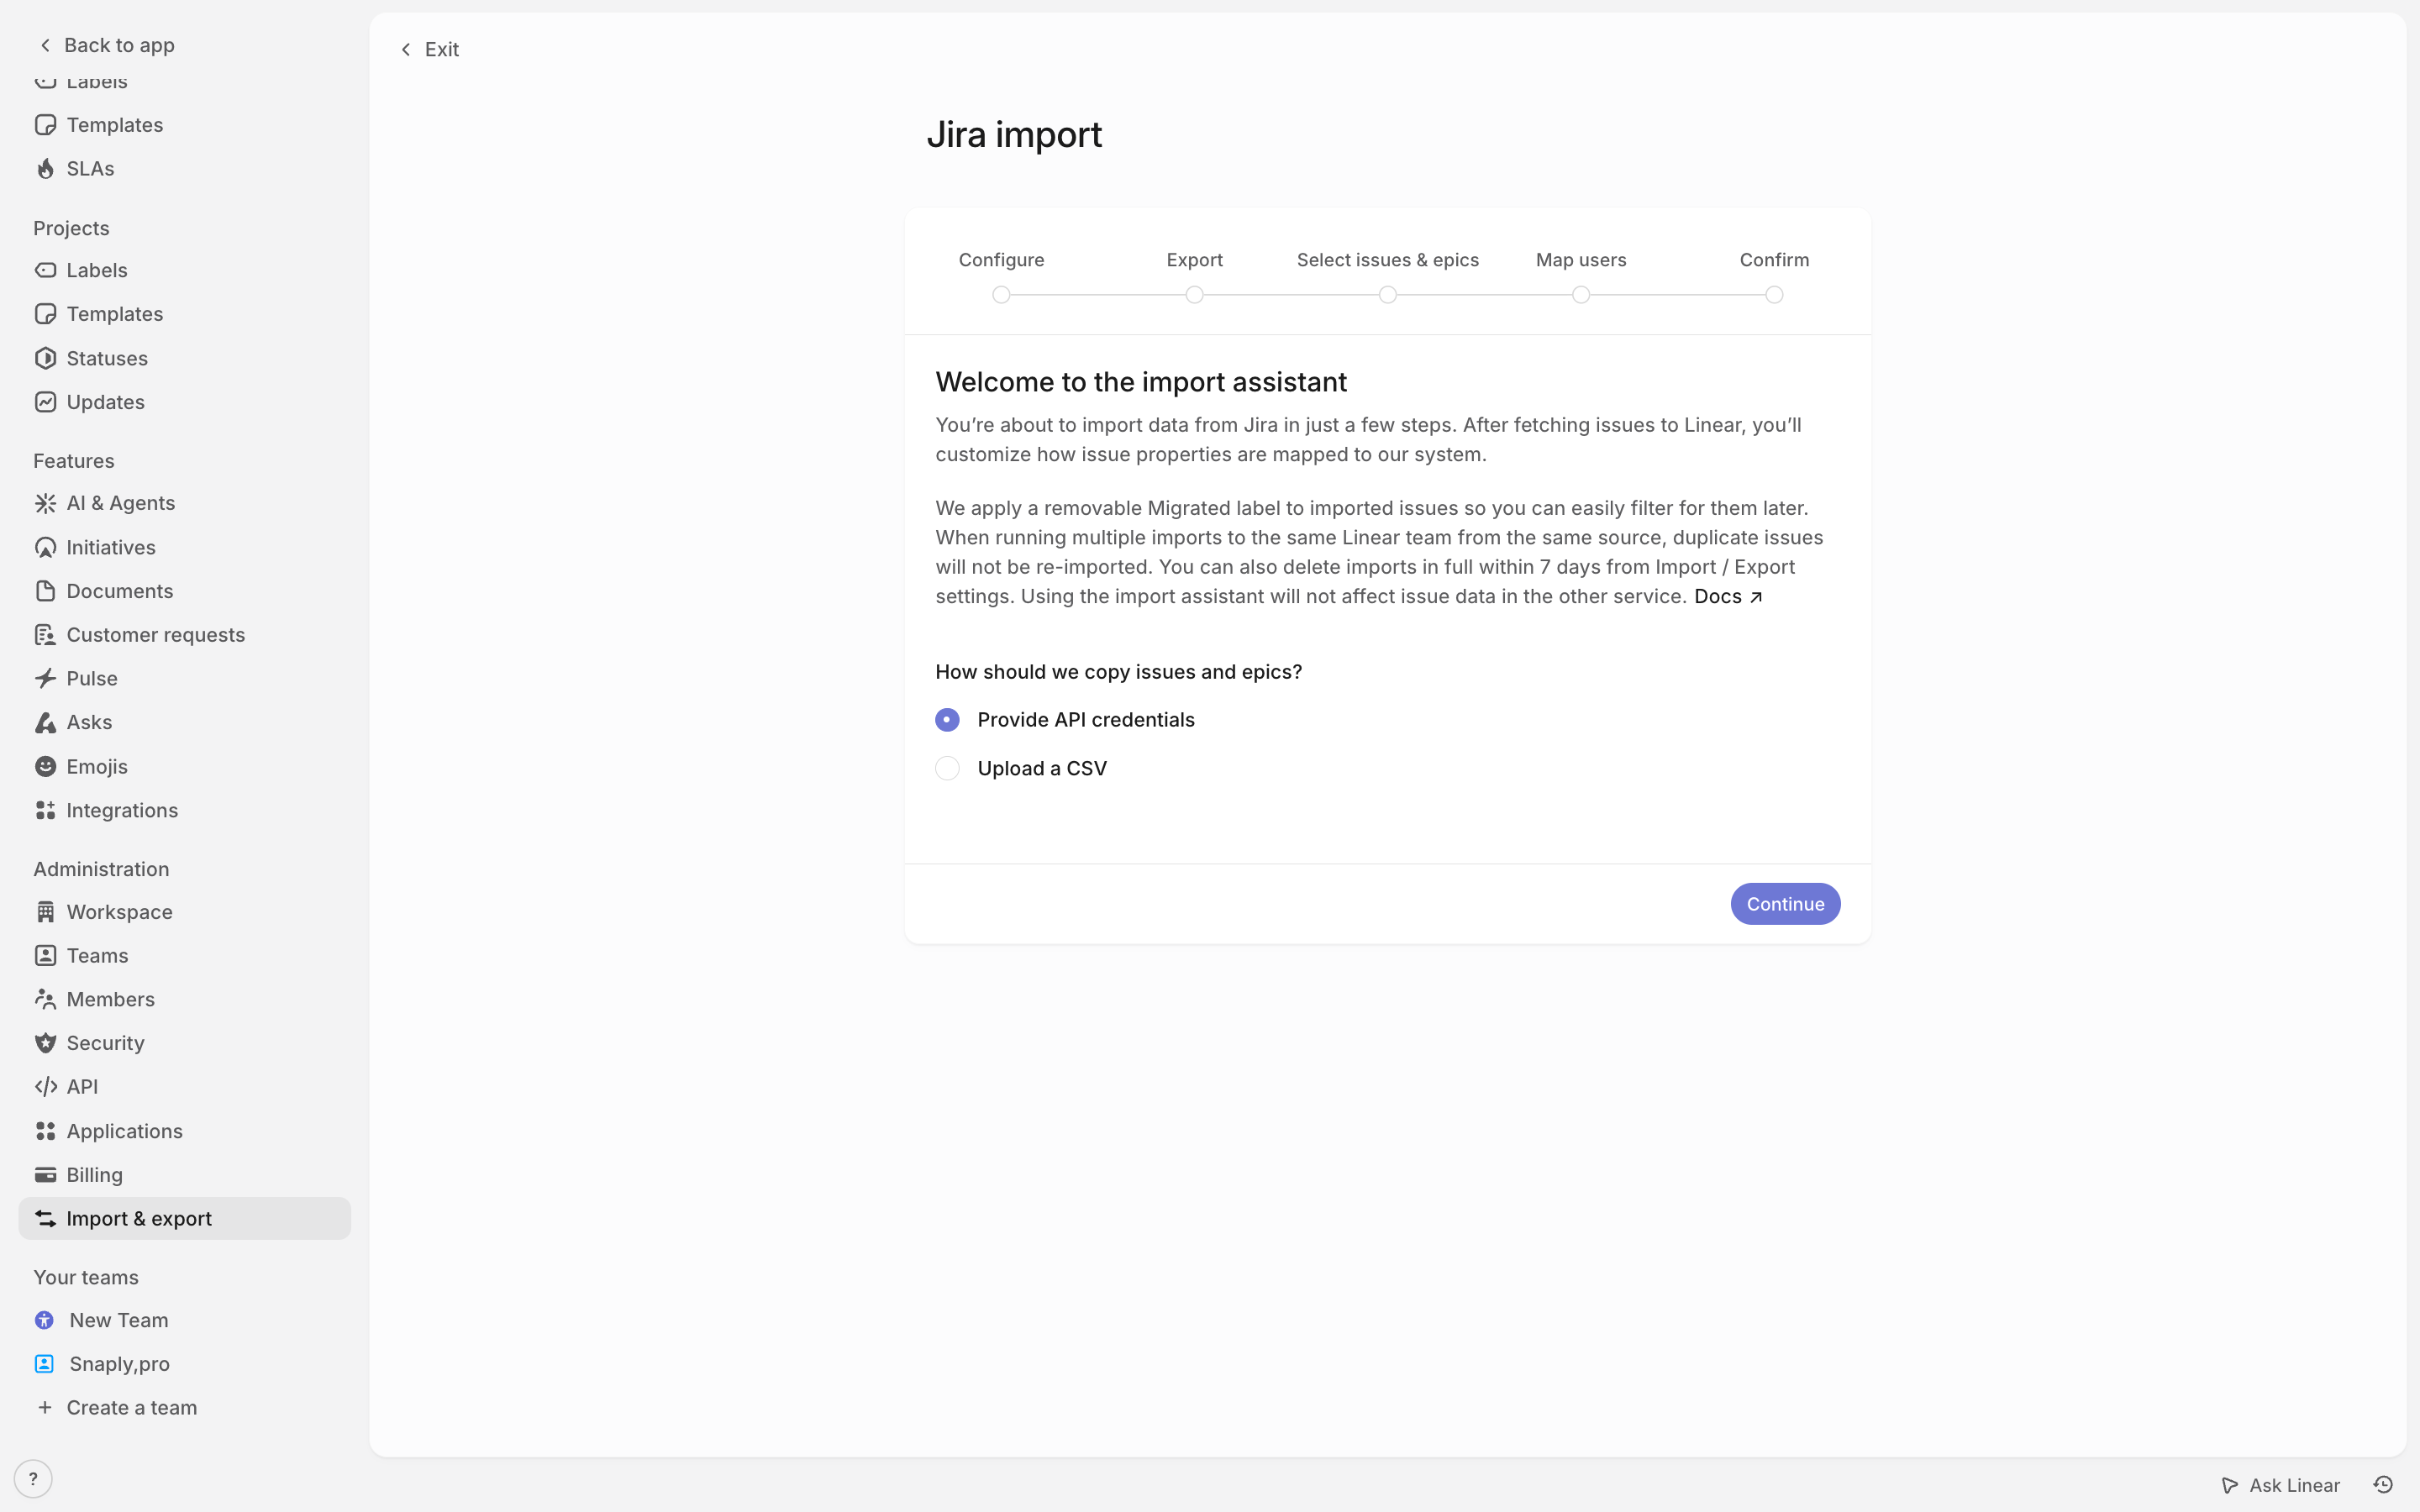Click the Initiatives icon

point(45,547)
